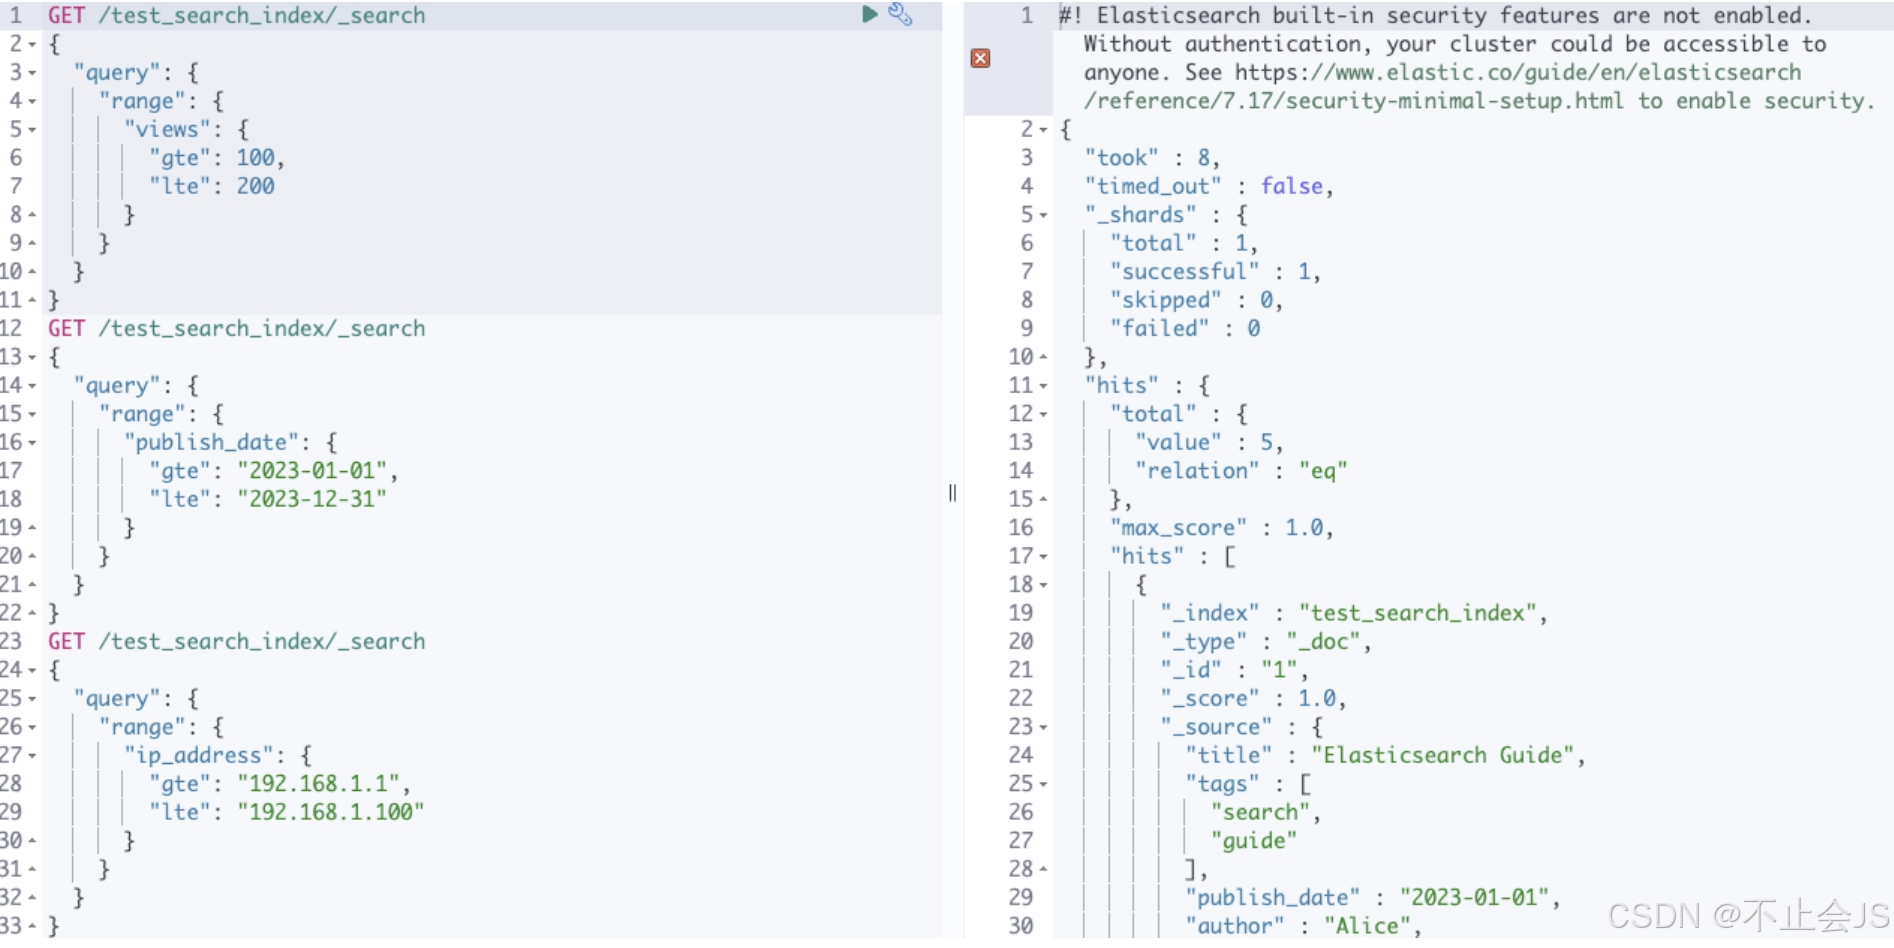Click the "gte": "2023-01-01" line
1894x948 pixels.
pyautogui.click(x=273, y=471)
